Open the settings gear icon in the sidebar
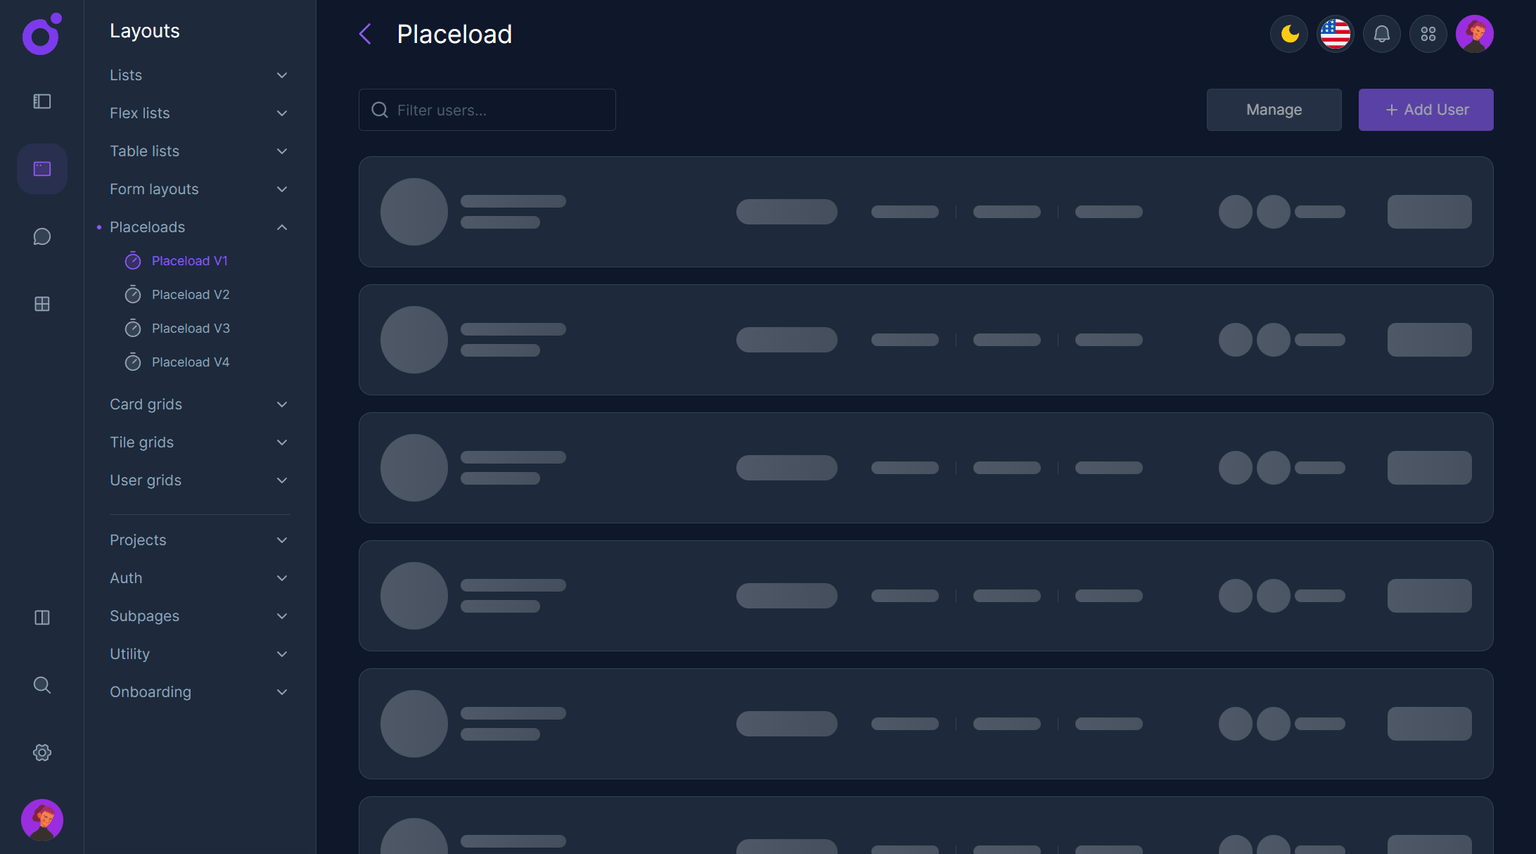 click(42, 753)
